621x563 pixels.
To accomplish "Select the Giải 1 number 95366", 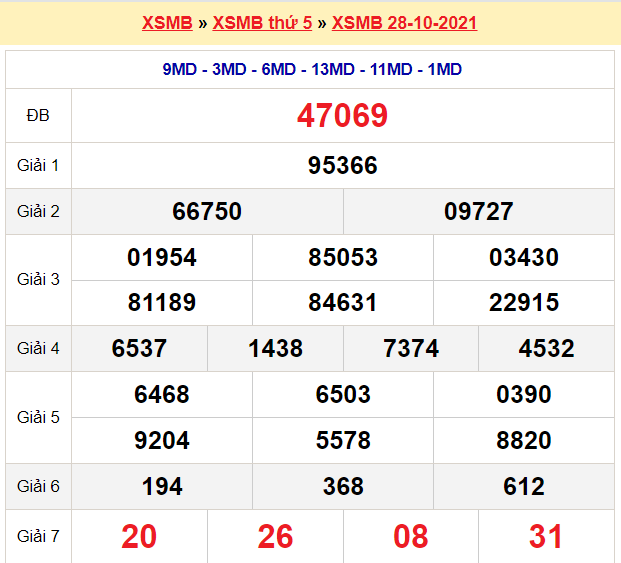I will pyautogui.click(x=342, y=166).
